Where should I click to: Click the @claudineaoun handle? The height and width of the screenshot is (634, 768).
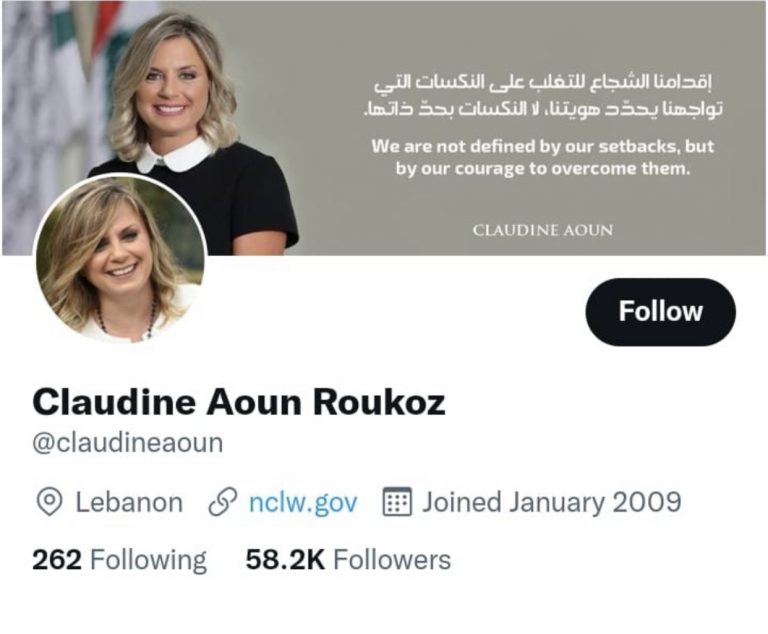[x=127, y=443]
